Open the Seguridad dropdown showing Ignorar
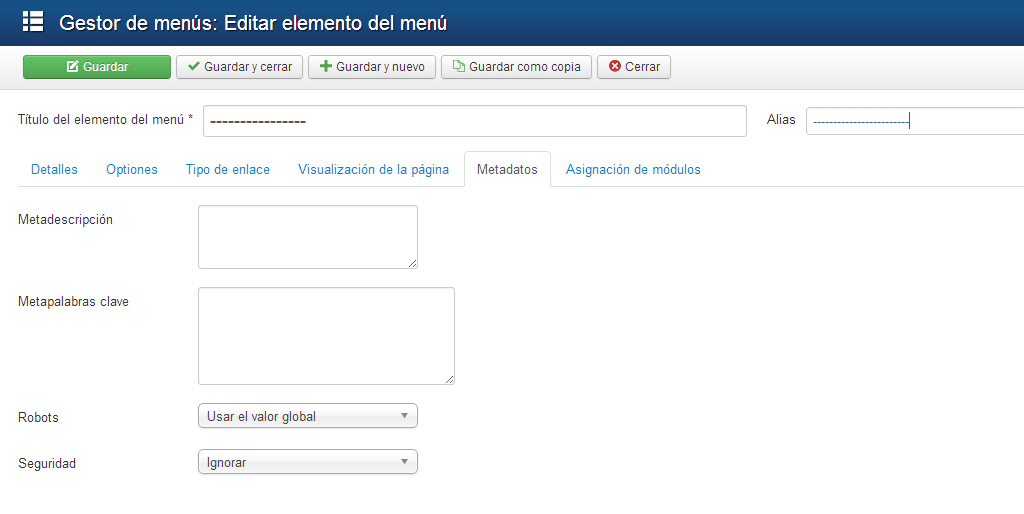 (307, 462)
